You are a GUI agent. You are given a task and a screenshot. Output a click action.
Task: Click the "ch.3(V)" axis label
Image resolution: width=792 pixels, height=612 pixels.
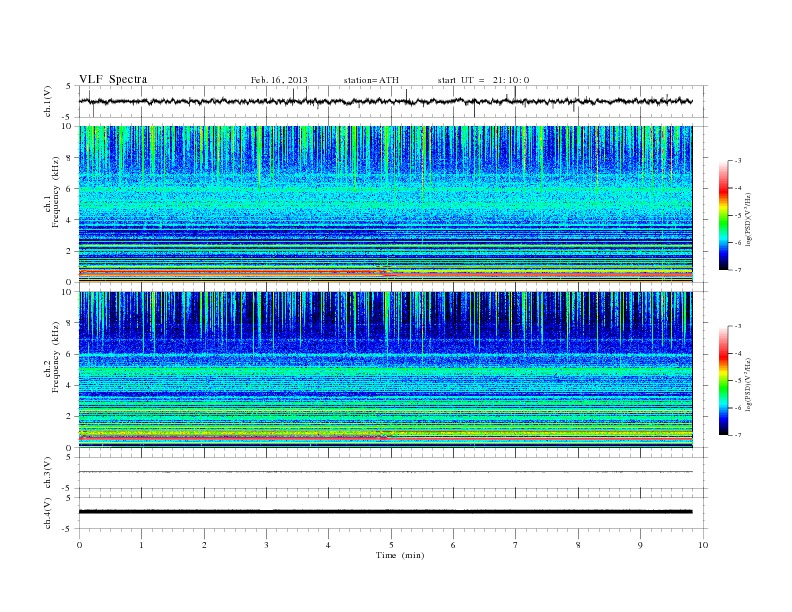pyautogui.click(x=47, y=473)
